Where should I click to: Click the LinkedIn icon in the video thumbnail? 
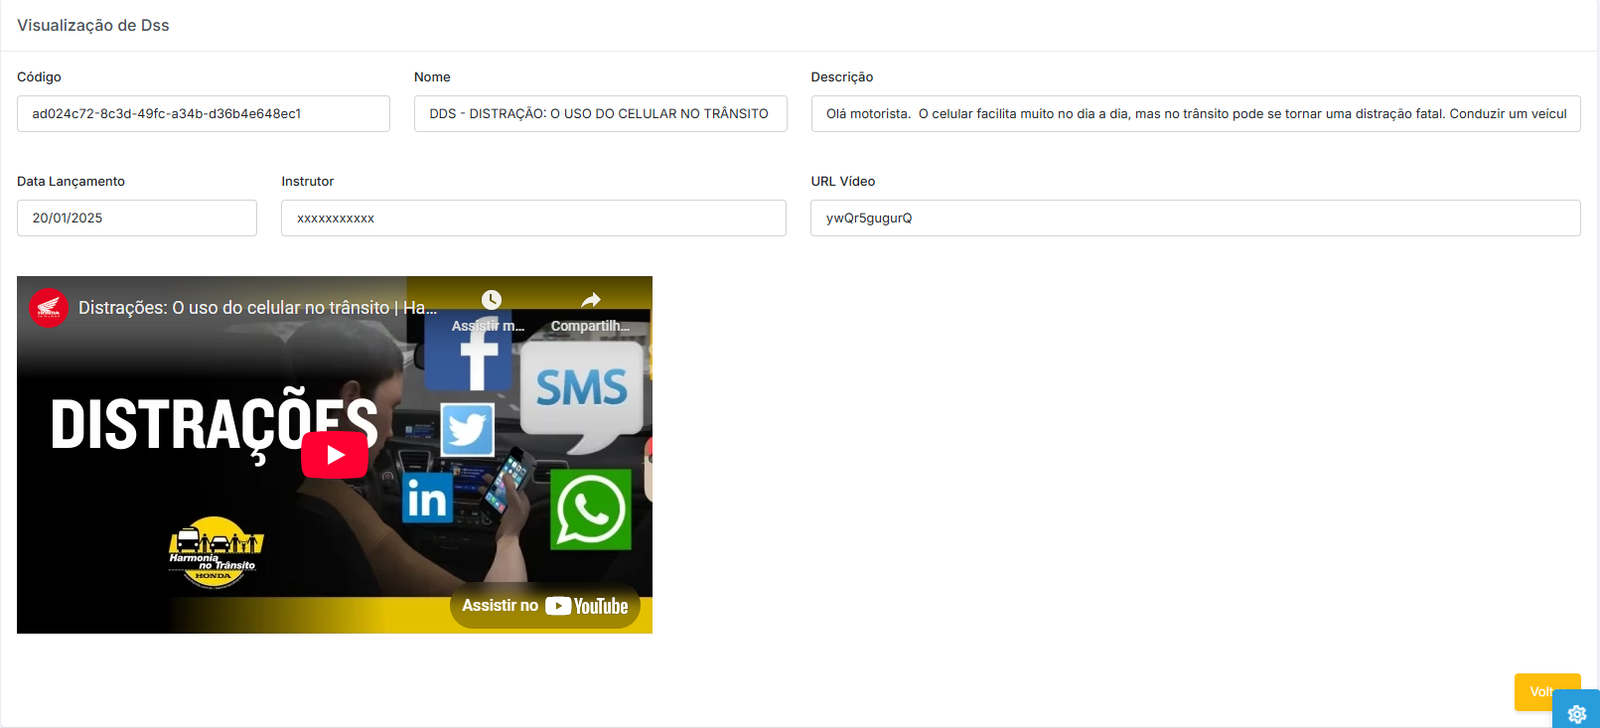(x=427, y=498)
